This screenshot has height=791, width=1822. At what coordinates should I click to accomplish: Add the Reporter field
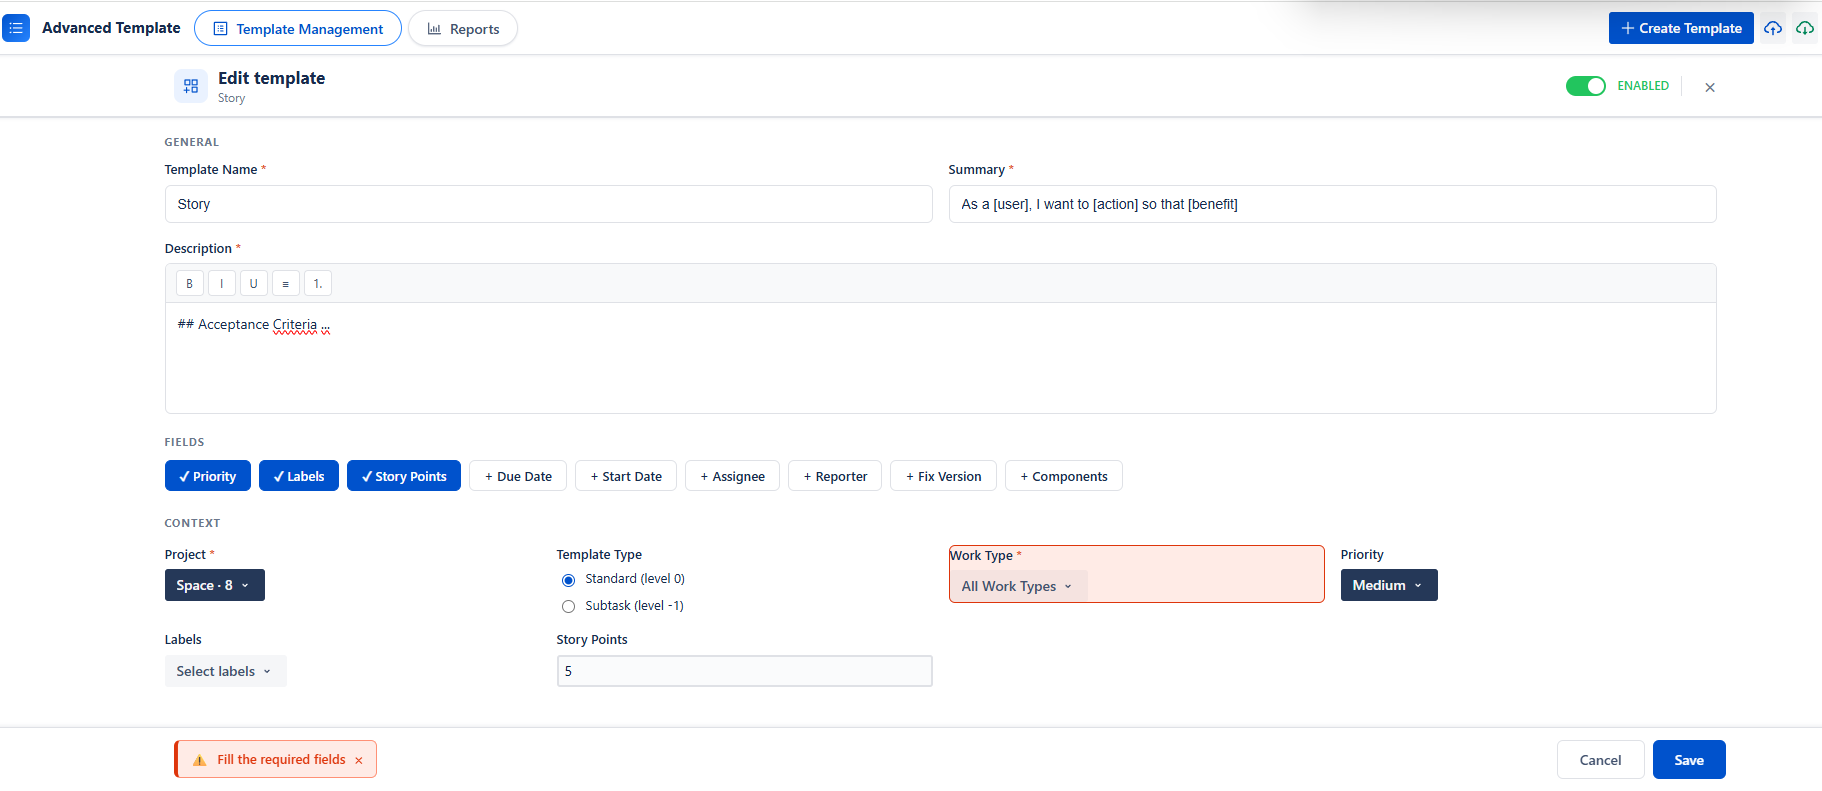pyautogui.click(x=835, y=476)
